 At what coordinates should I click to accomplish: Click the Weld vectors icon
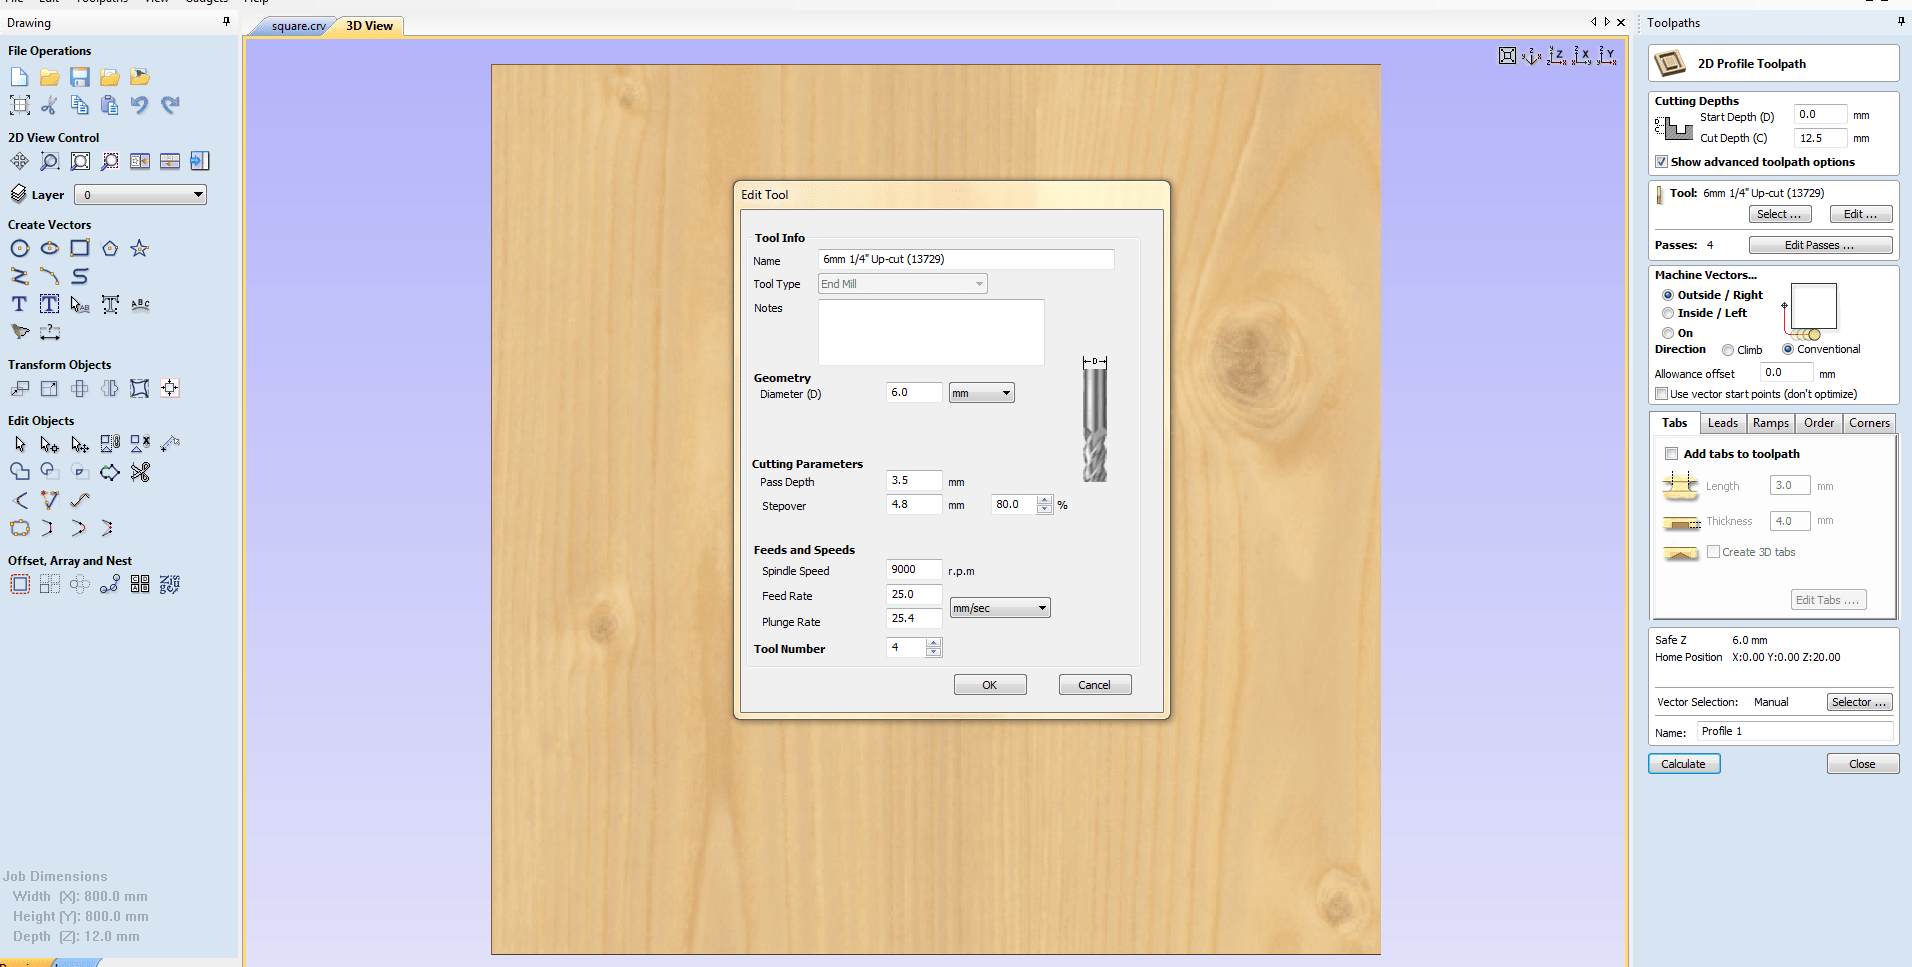coord(19,472)
